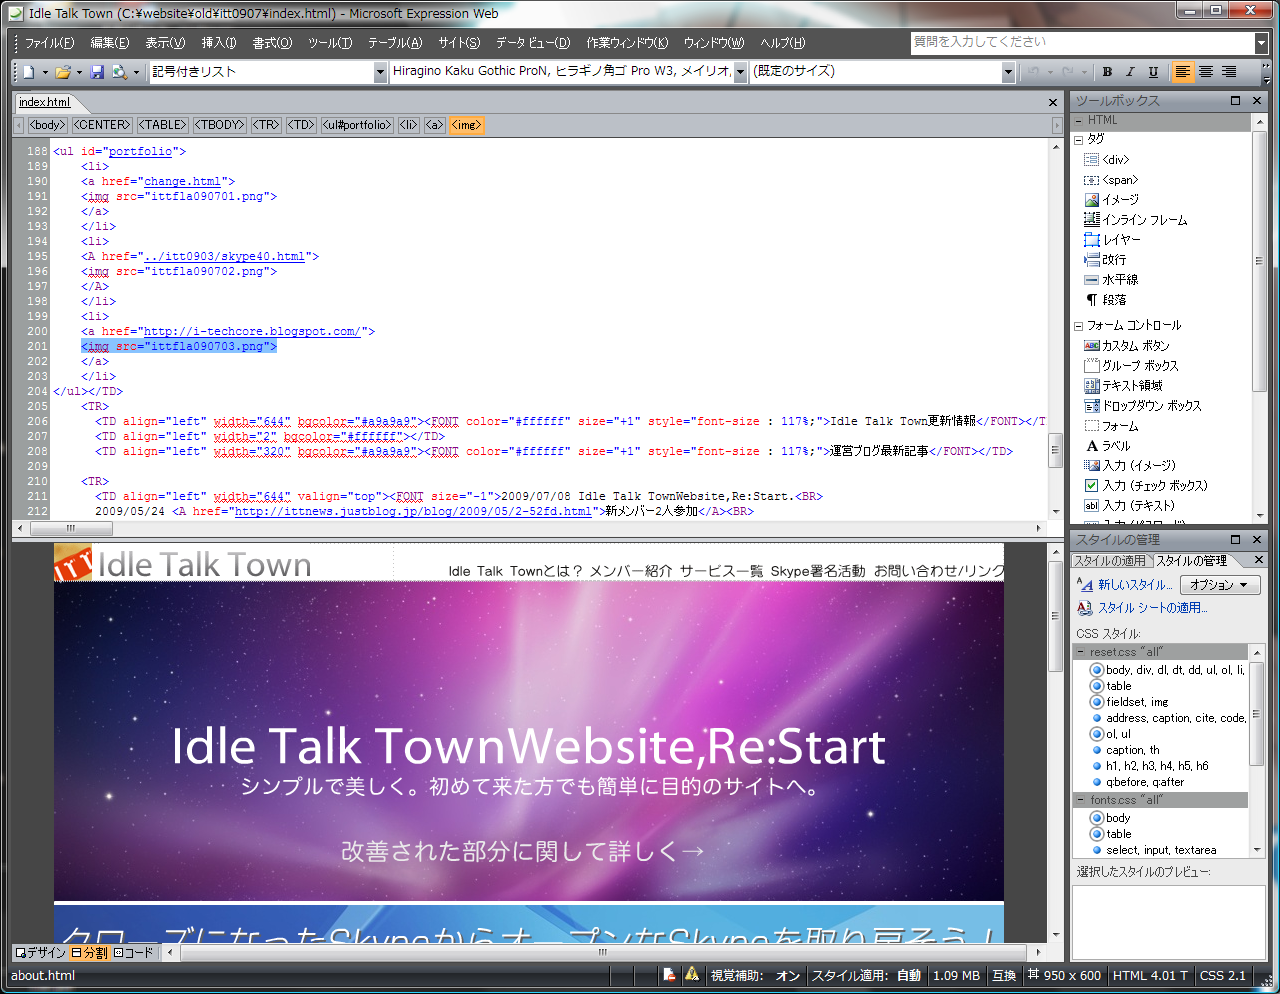Select the 水平線 toolbox item
The width and height of the screenshot is (1280, 994).
[x=1111, y=280]
